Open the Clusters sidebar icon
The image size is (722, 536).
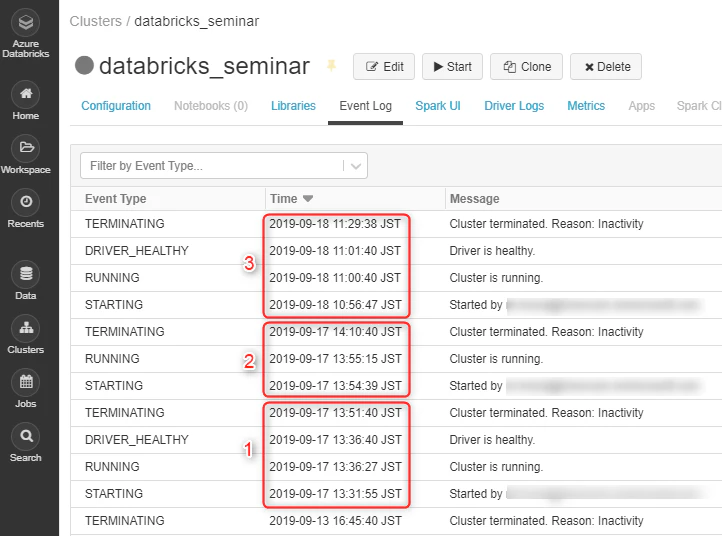coord(26,328)
